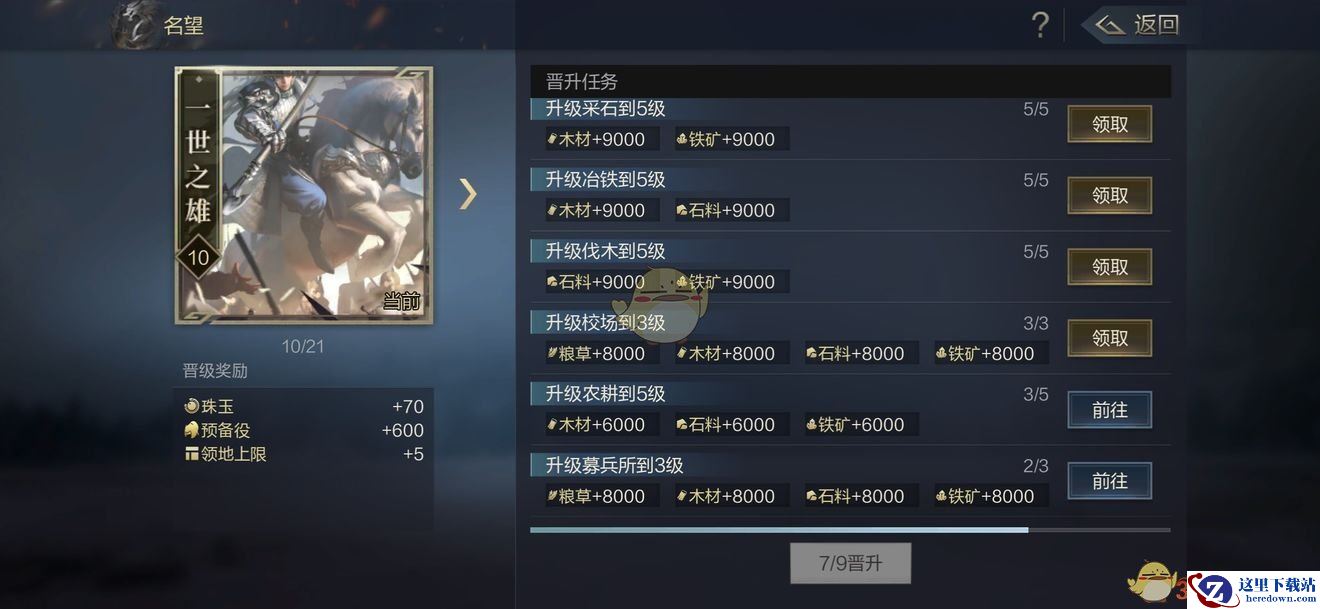
Task: Click the task list progress bar
Action: 850,530
